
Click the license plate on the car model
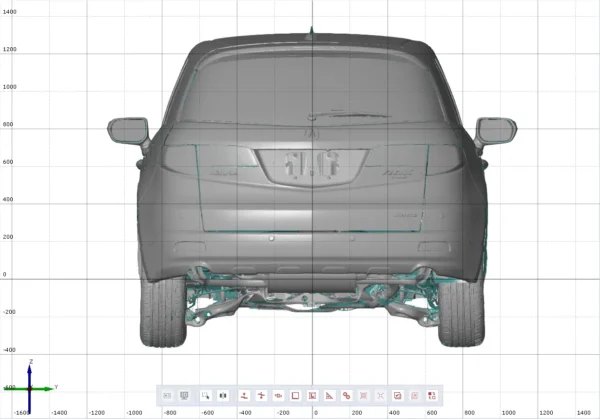point(312,167)
